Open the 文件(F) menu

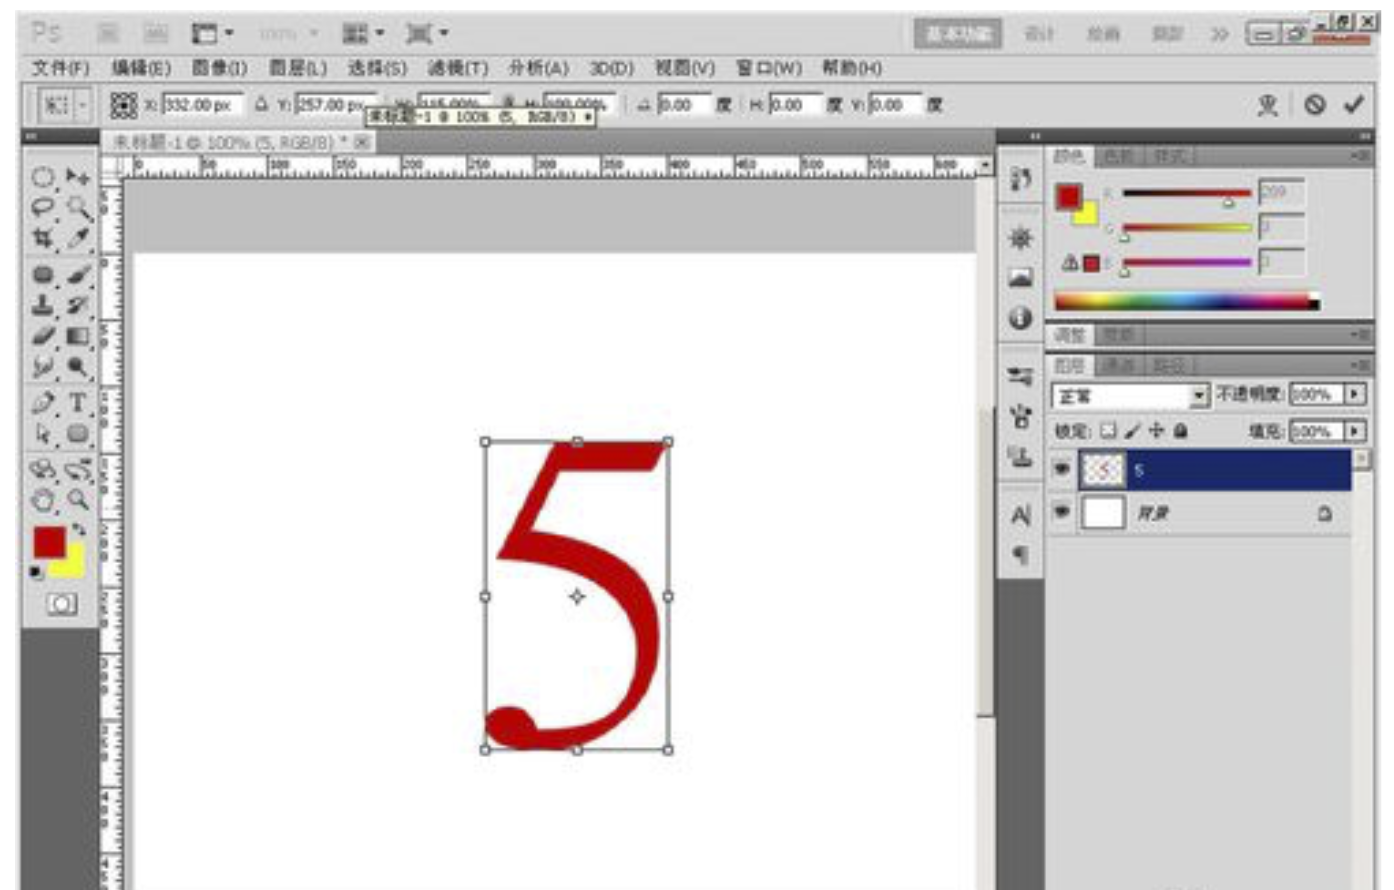click(x=61, y=67)
